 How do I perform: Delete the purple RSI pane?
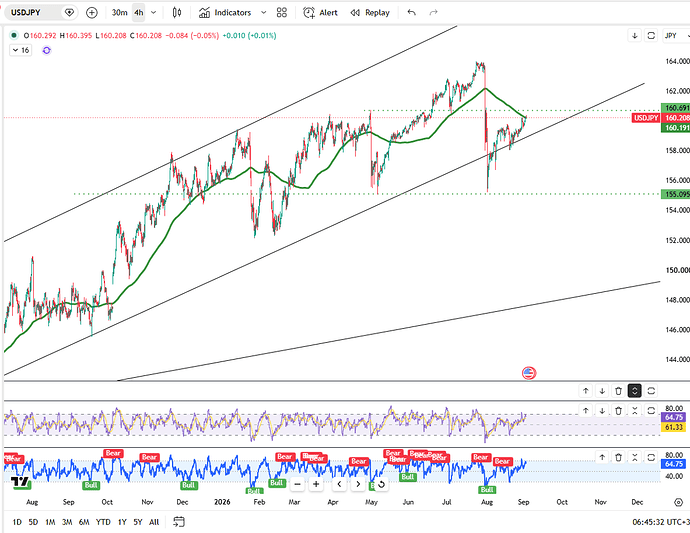tap(618, 411)
